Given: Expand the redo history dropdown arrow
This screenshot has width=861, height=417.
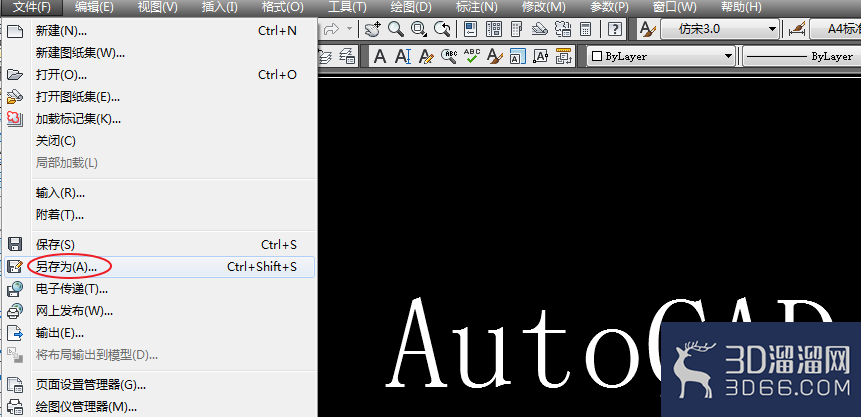Looking at the screenshot, I should pos(350,29).
